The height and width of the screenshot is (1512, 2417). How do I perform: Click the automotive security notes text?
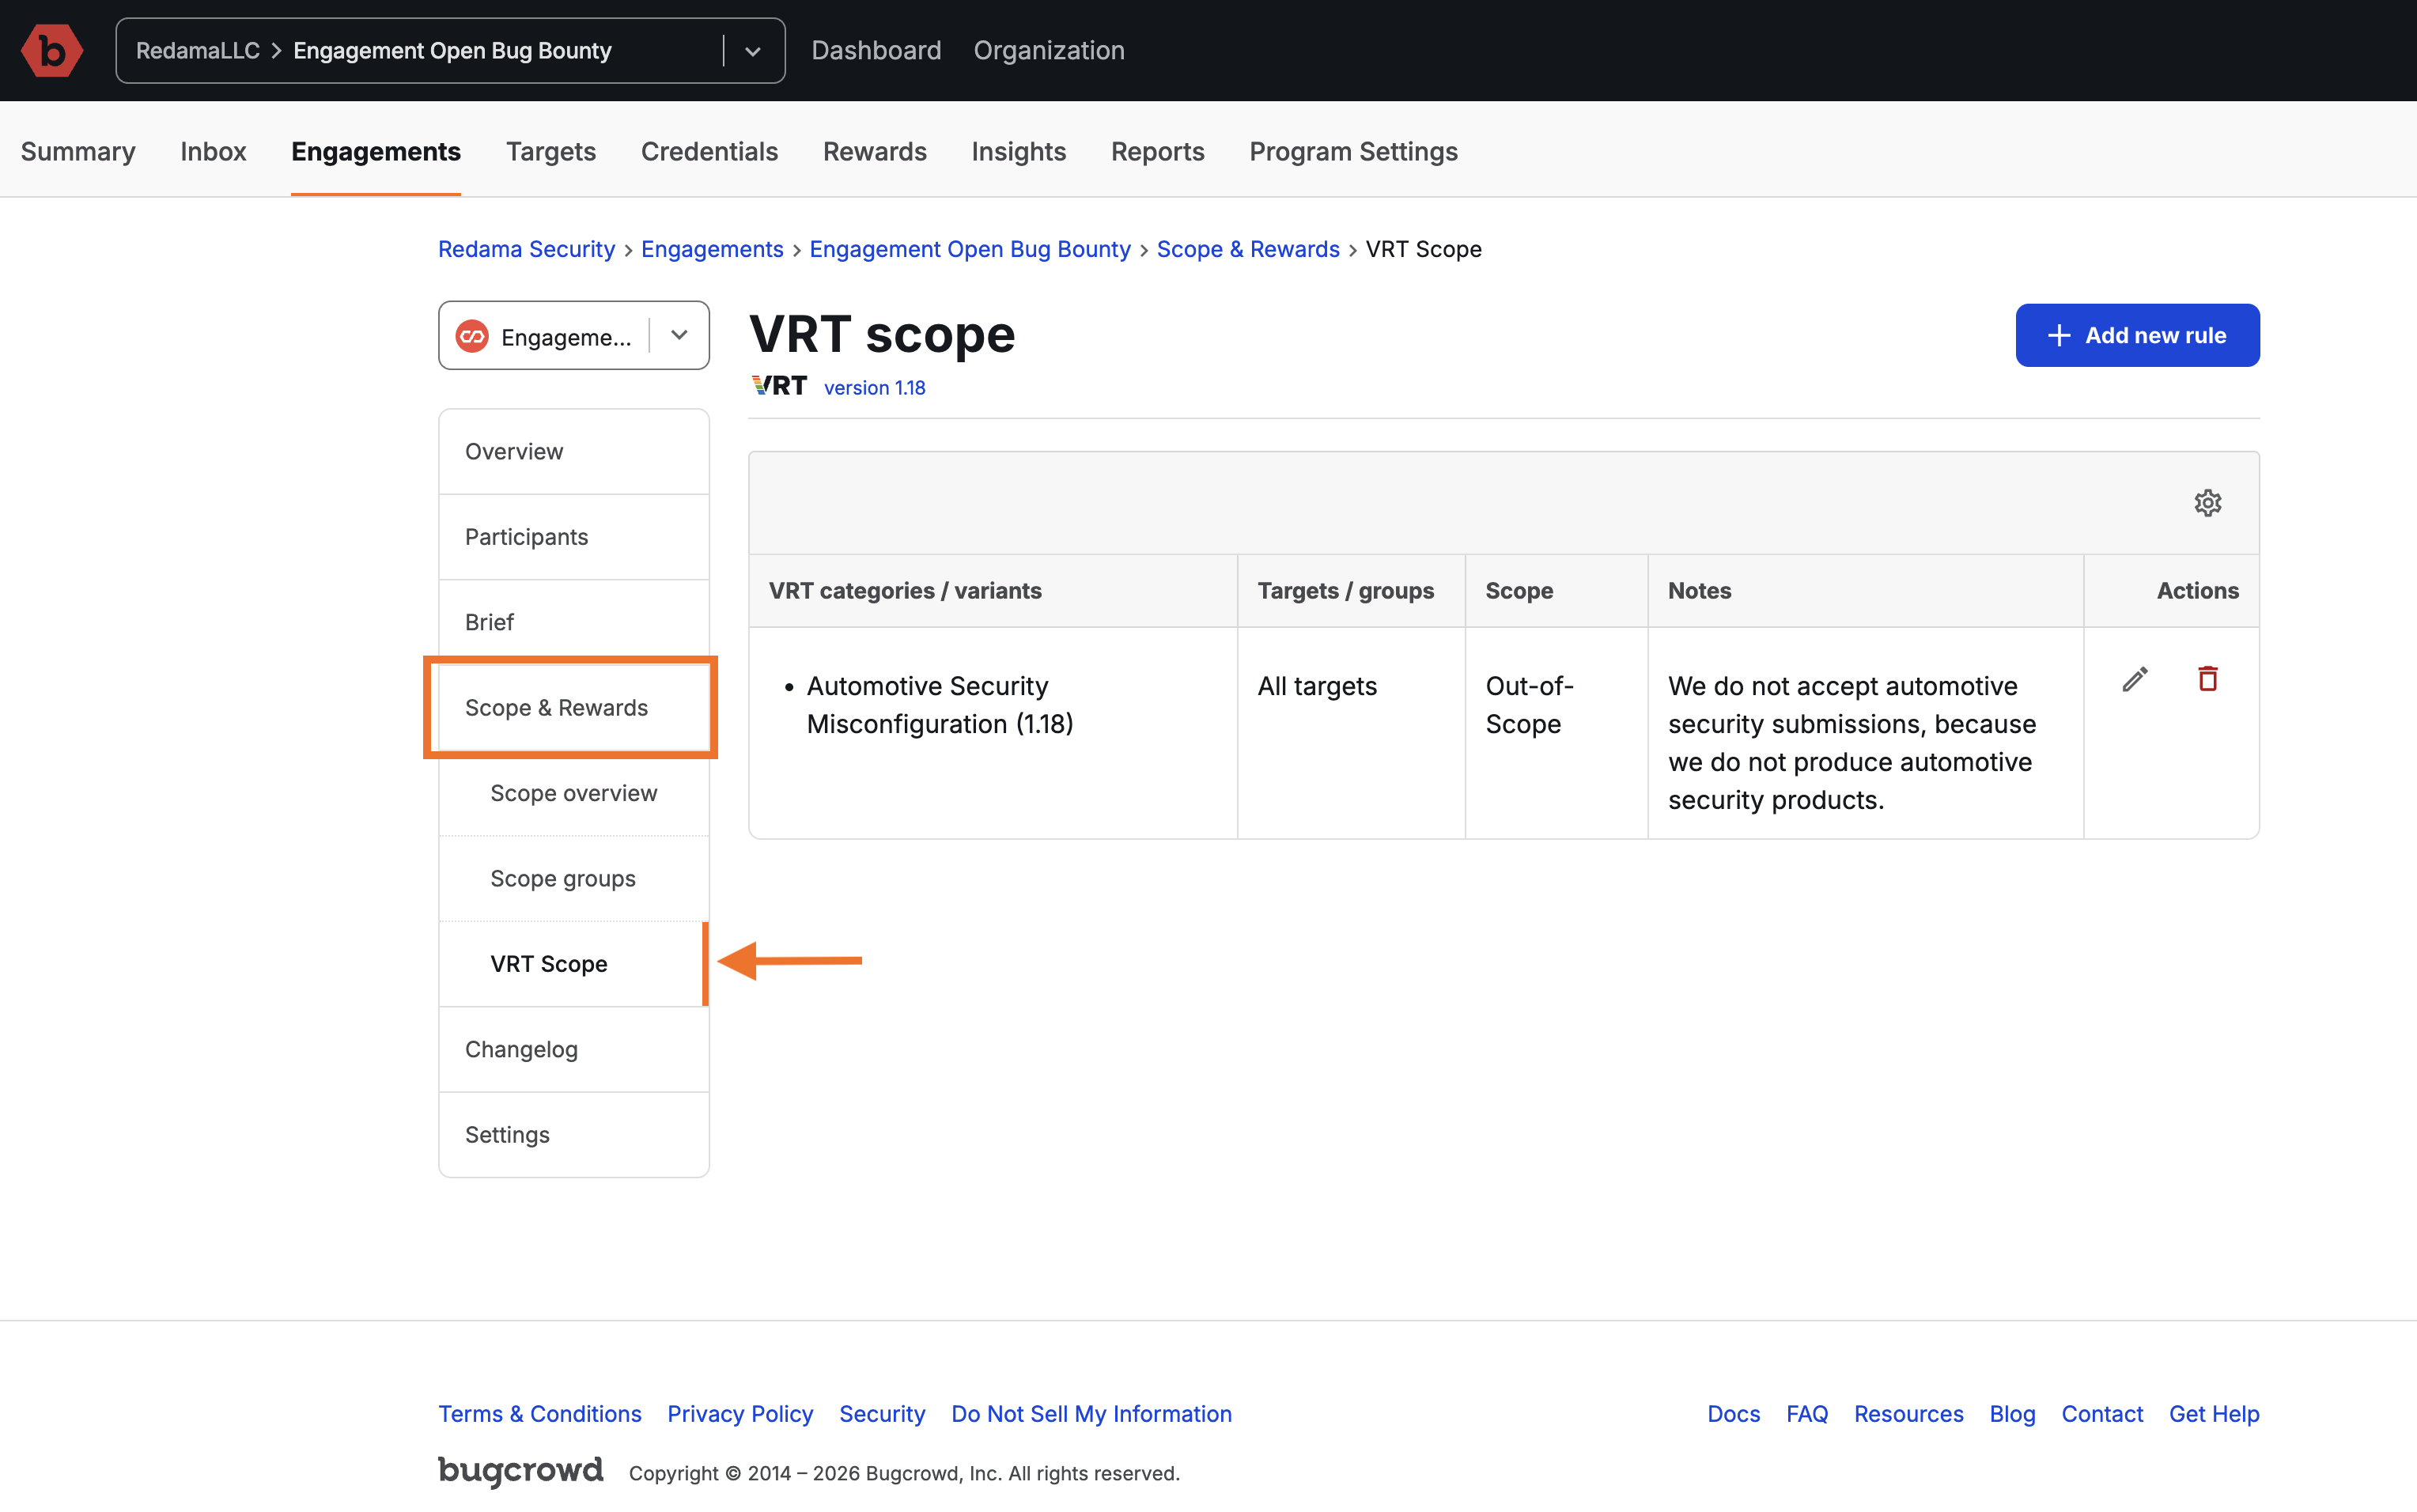pyautogui.click(x=1852, y=743)
